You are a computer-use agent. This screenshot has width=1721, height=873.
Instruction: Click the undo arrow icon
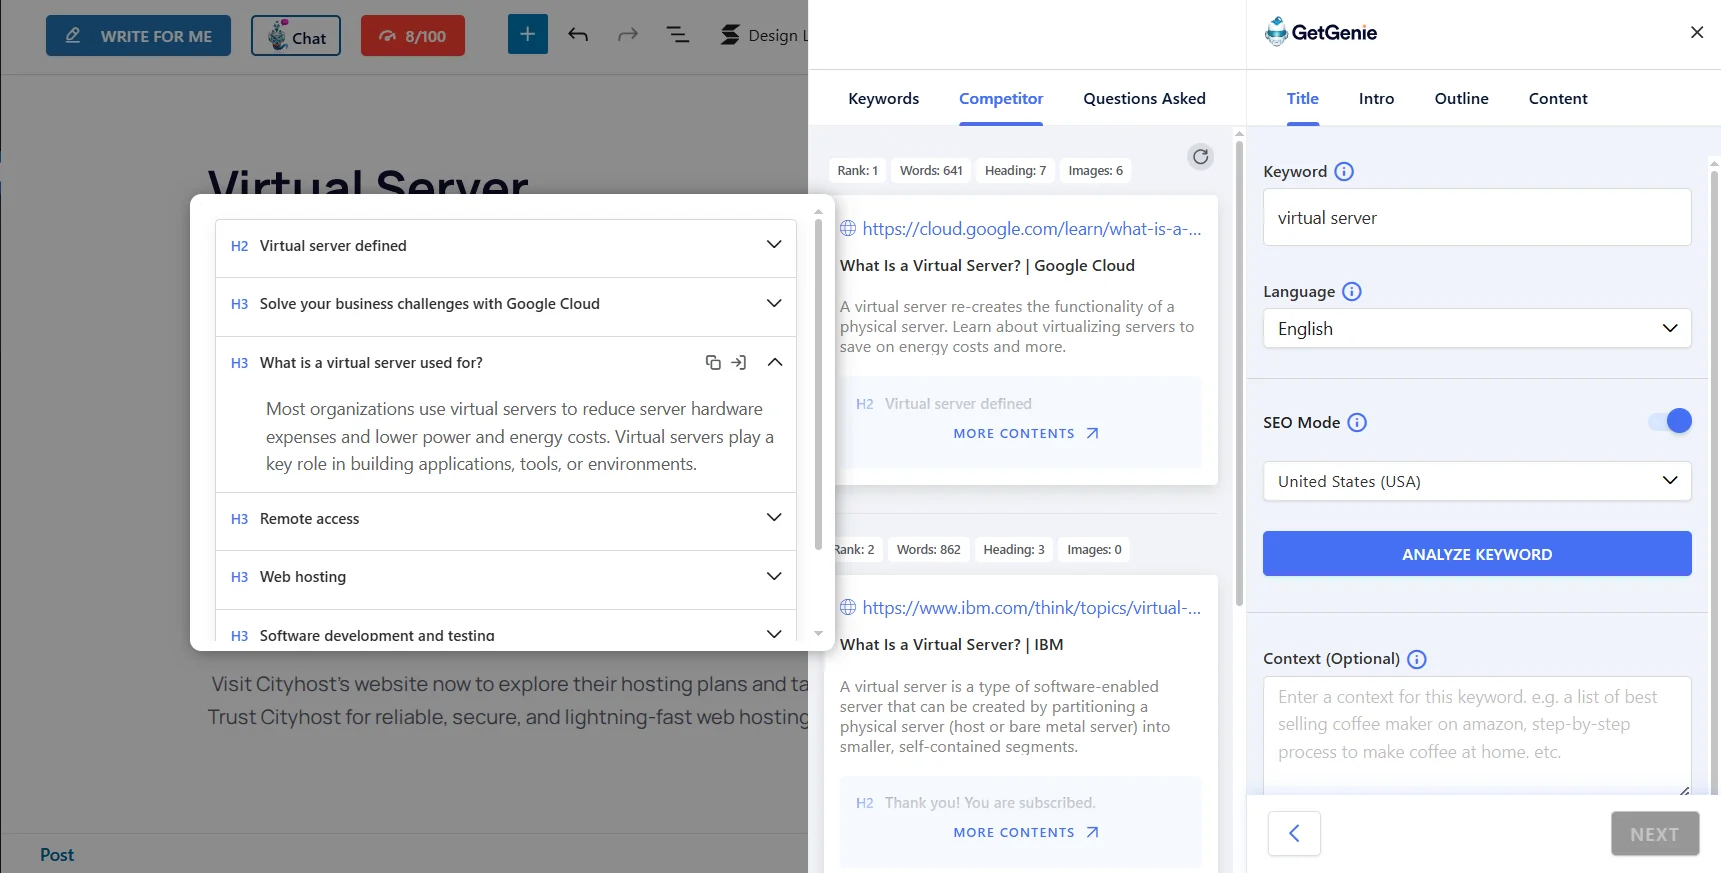(578, 35)
